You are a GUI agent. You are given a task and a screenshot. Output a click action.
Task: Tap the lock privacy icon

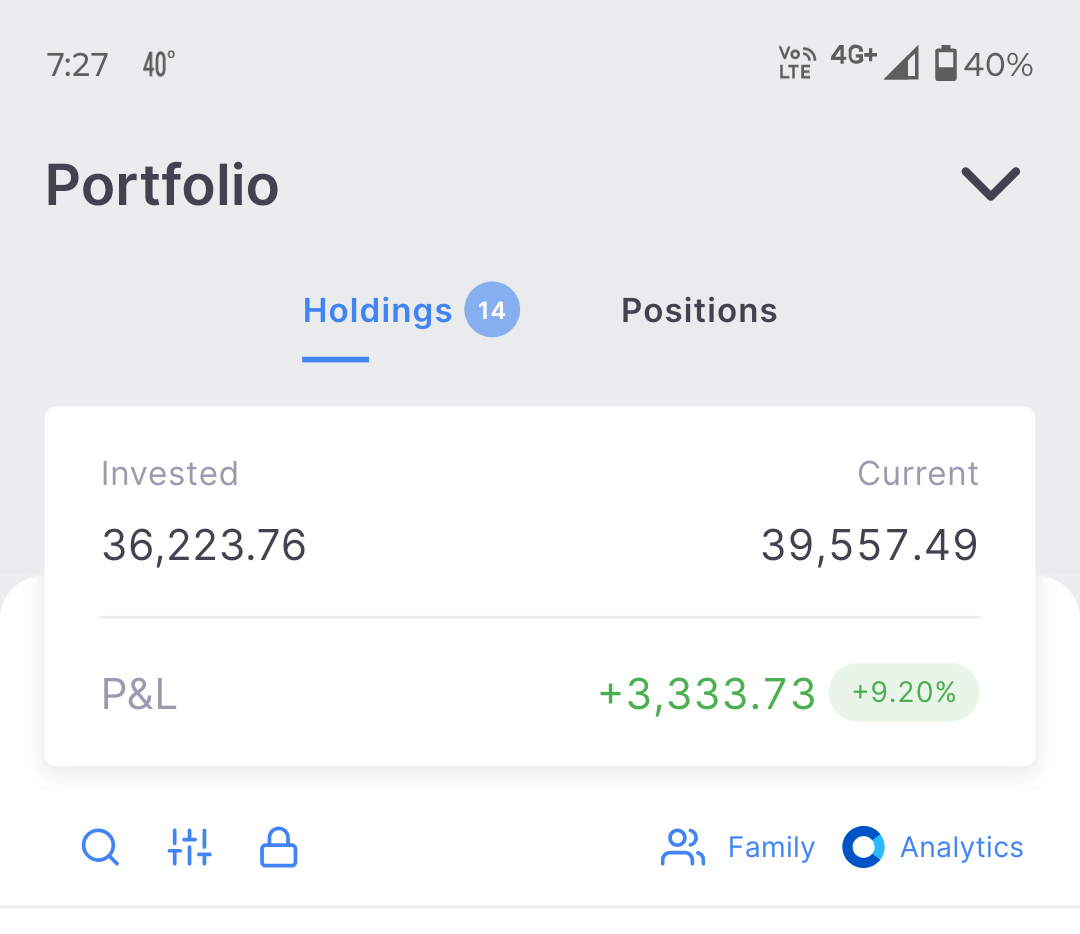[x=278, y=847]
